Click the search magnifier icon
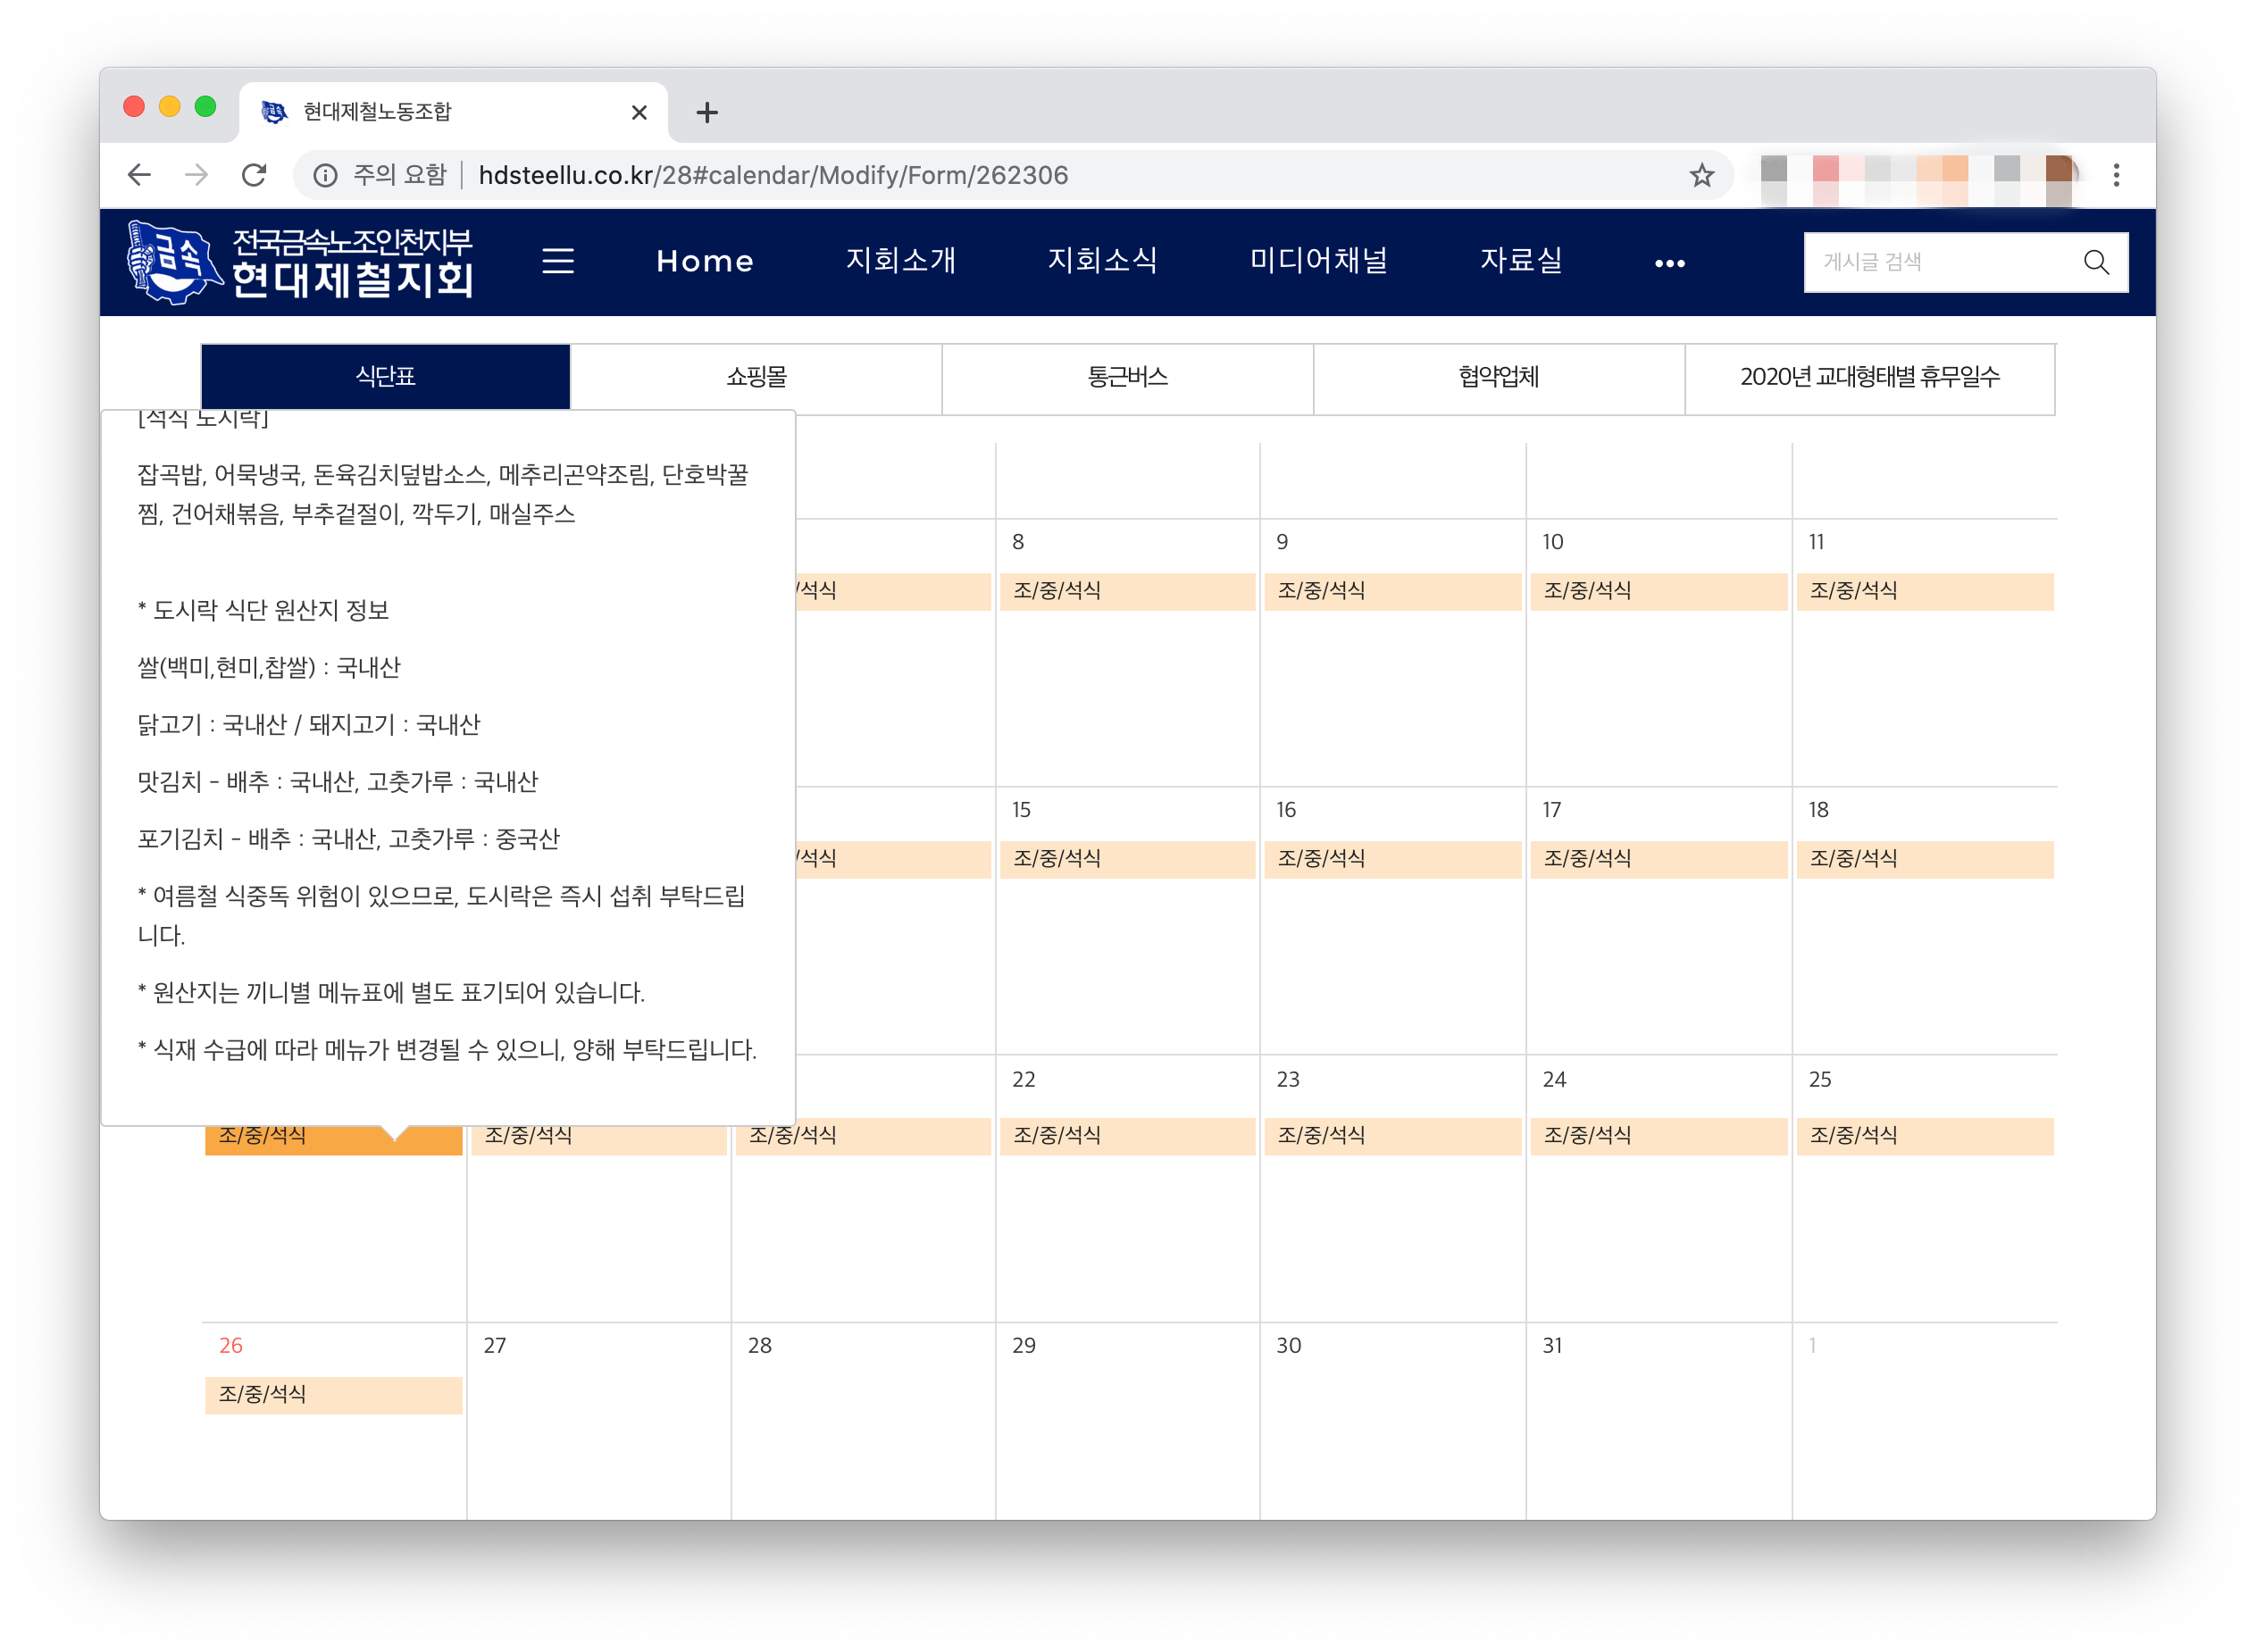Viewport: 2256px width, 1652px height. pyautogui.click(x=2096, y=262)
